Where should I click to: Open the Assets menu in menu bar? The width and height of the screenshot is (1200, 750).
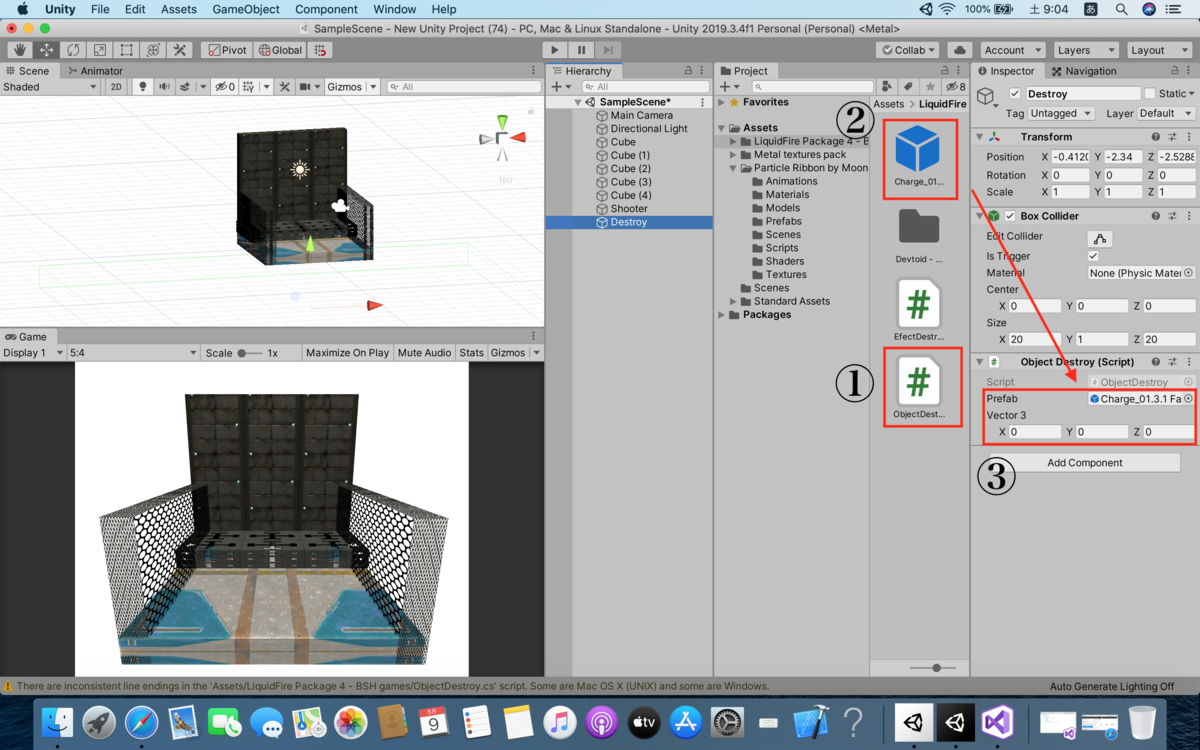click(179, 9)
